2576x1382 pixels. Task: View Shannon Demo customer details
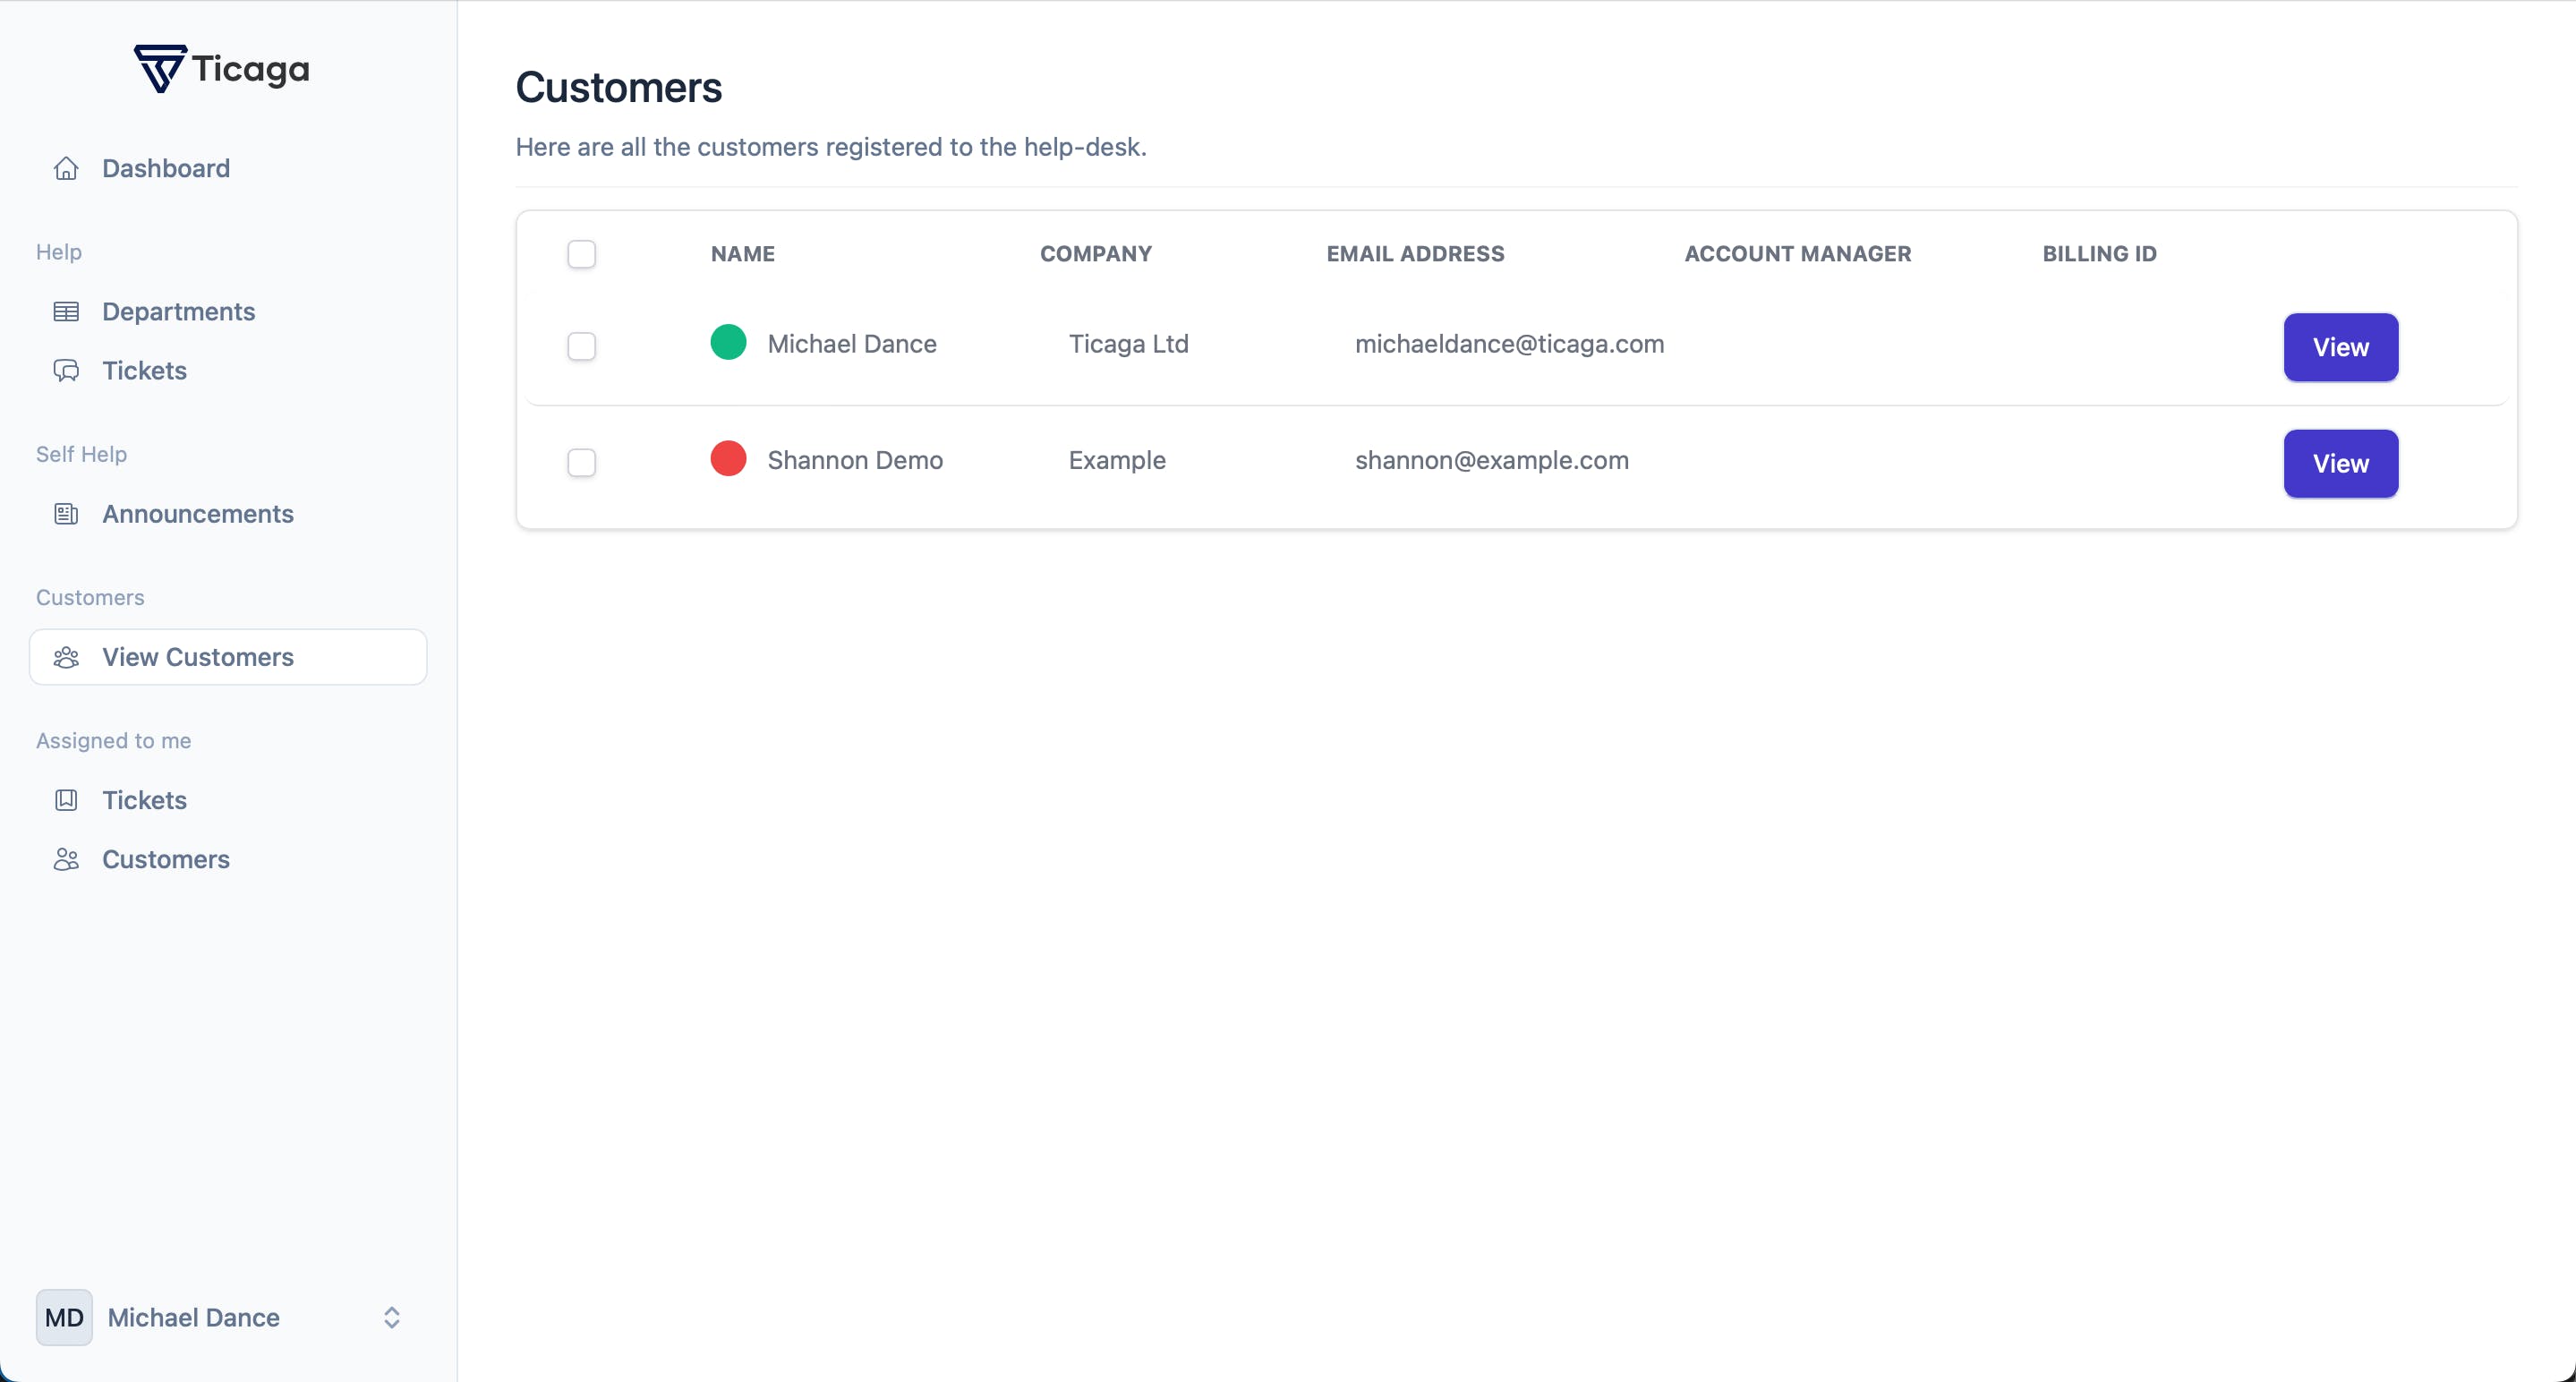(2340, 463)
